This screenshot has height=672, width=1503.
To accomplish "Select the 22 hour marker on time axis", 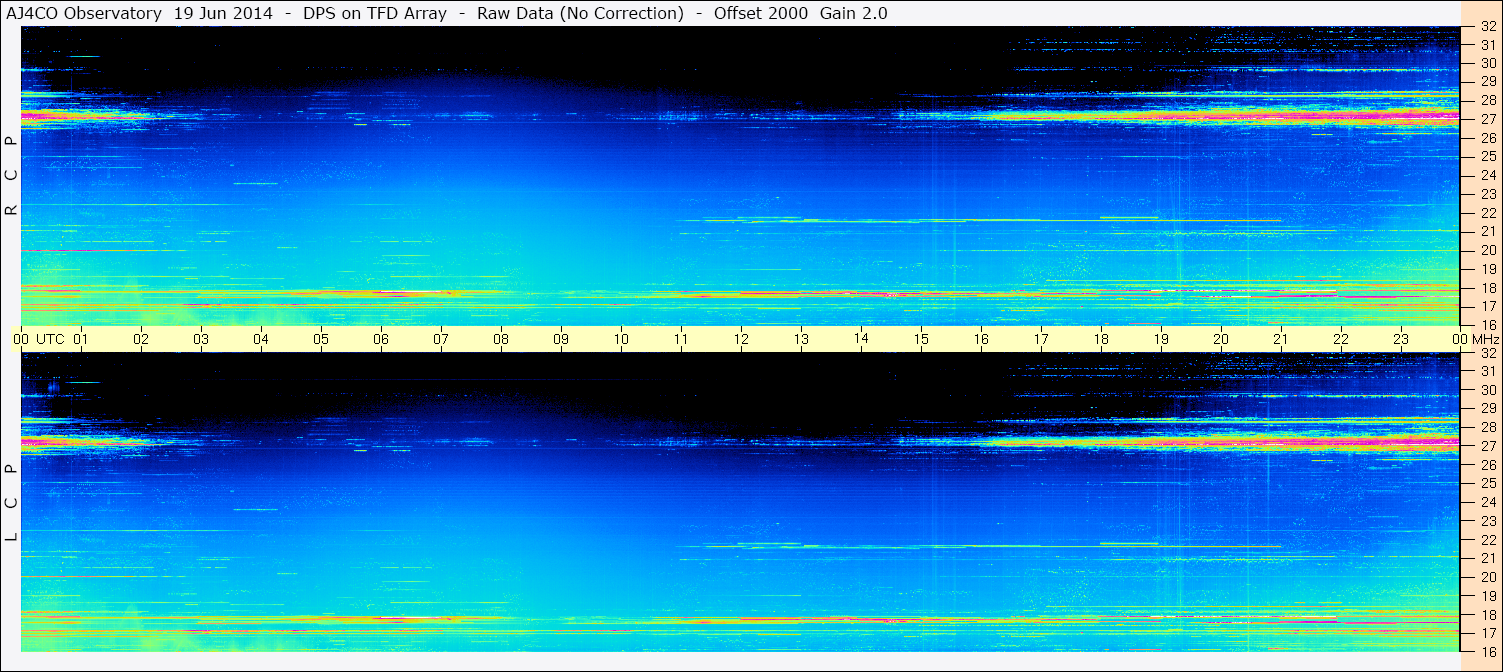I will point(1341,339).
